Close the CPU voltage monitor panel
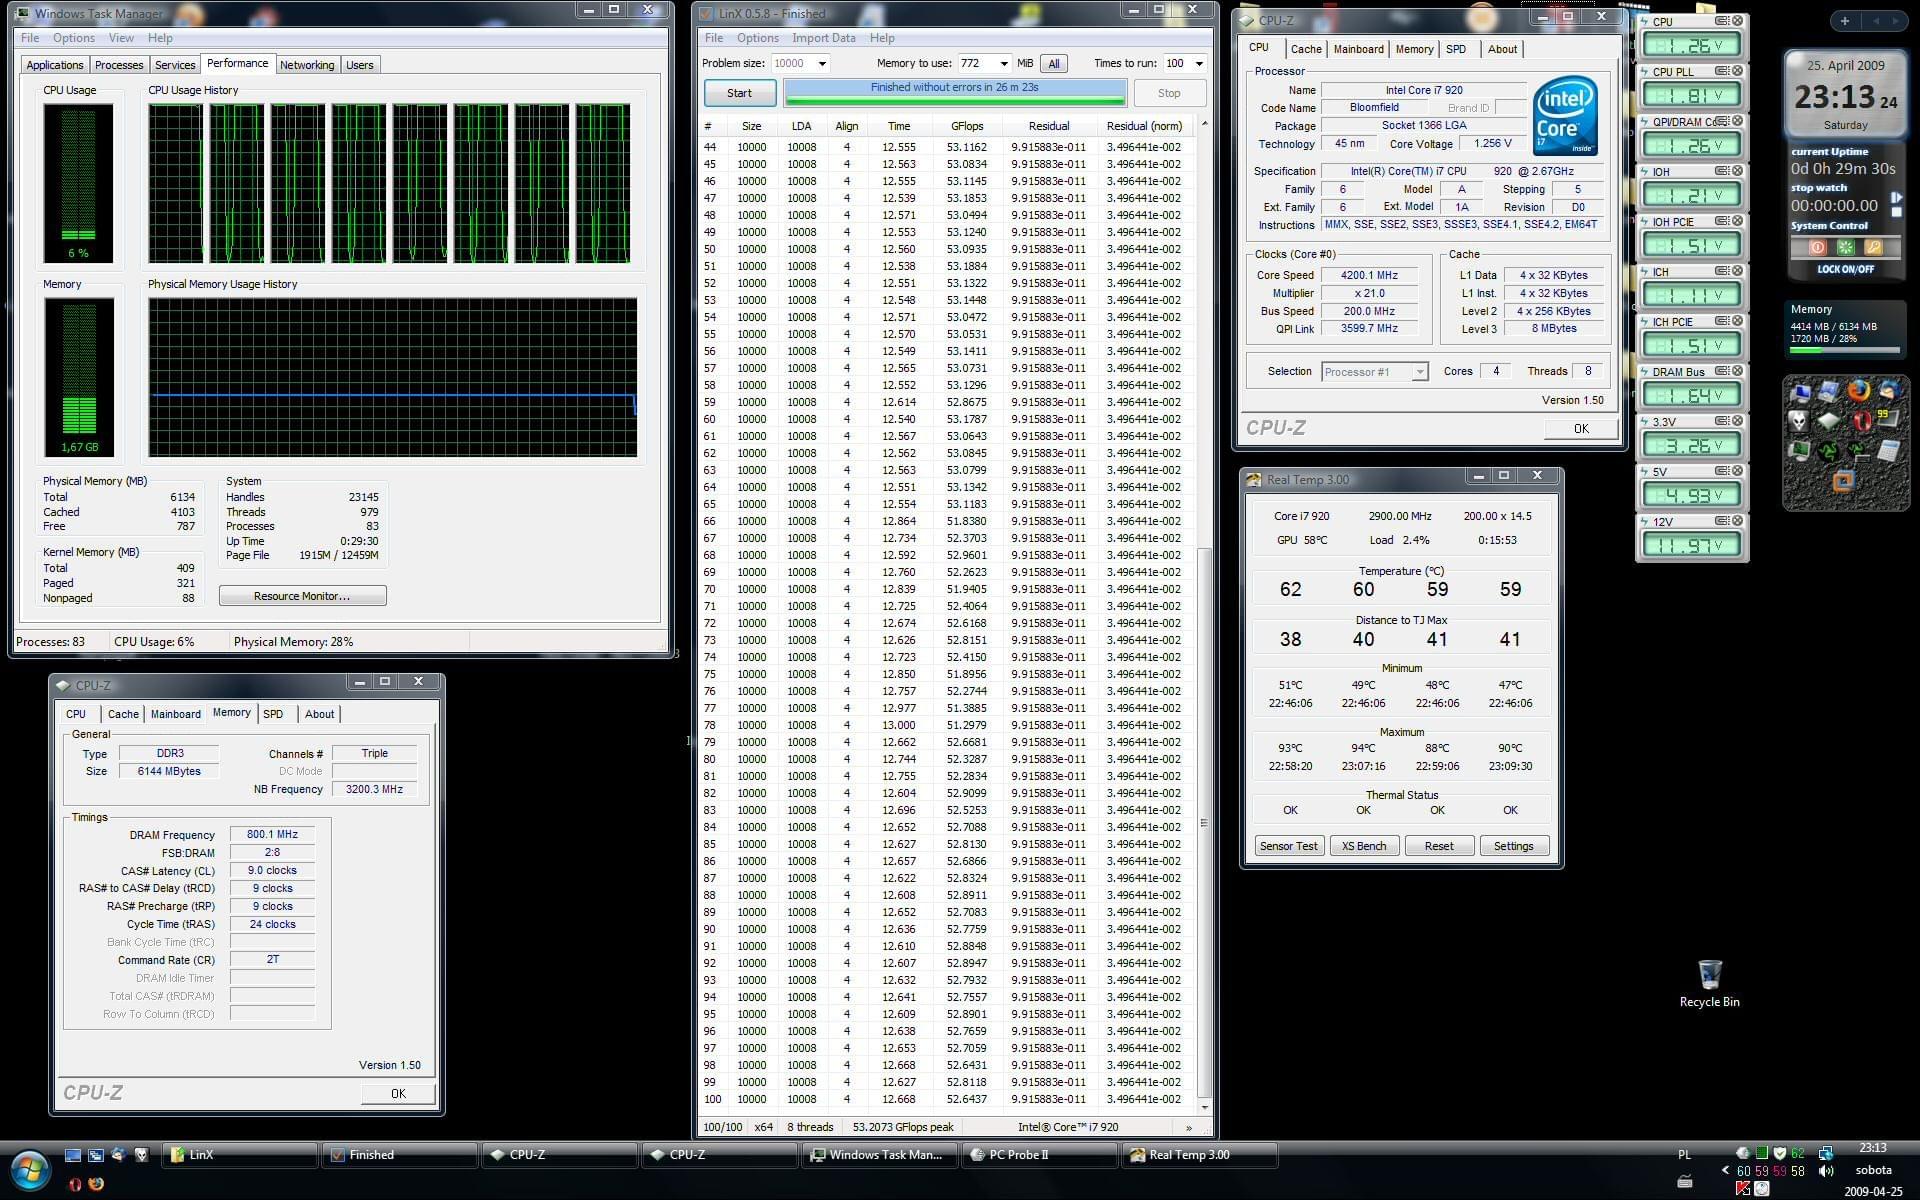Viewport: 1920px width, 1200px height. [x=1738, y=21]
